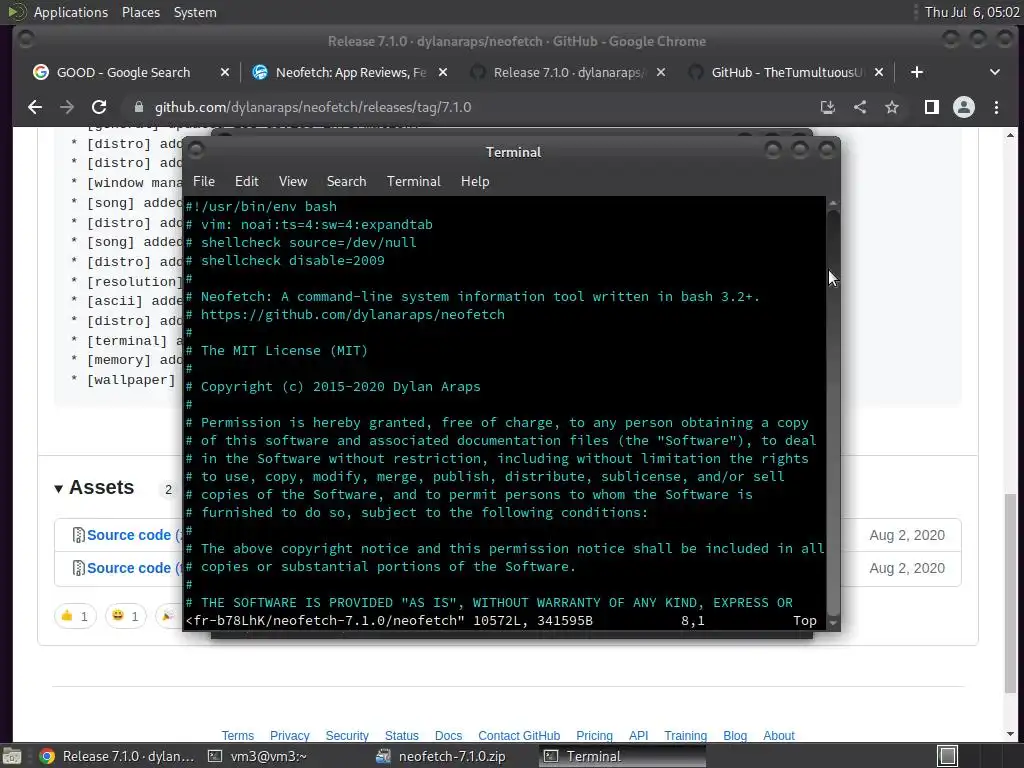Viewport: 1024px width, 768px height.
Task: Switch to GitHub - TheTumultuousU tab
Action: [786, 72]
